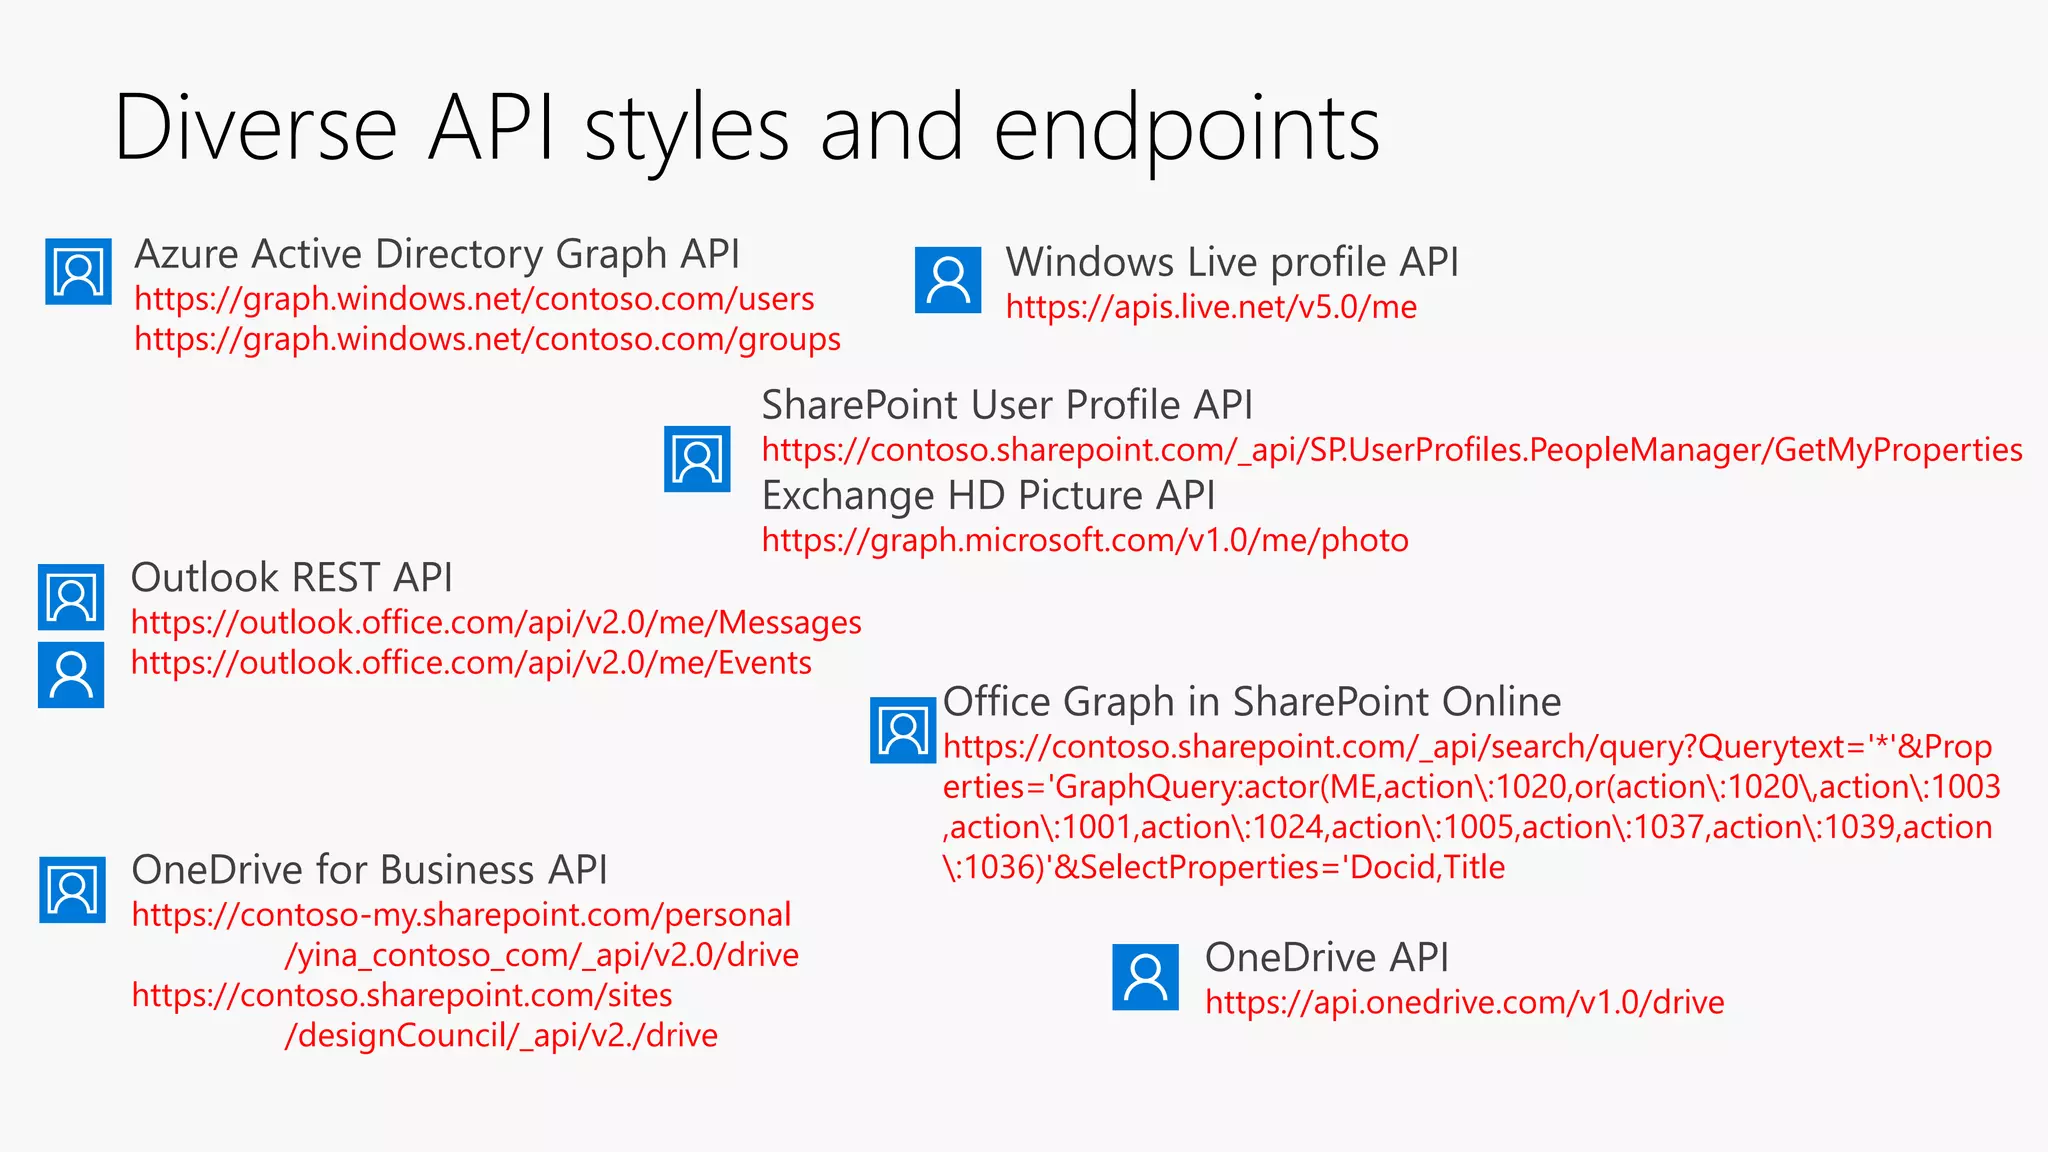Viewport: 2048px width, 1152px height.
Task: Click the upper framed Outlook REST API icon
Action: [x=71, y=597]
